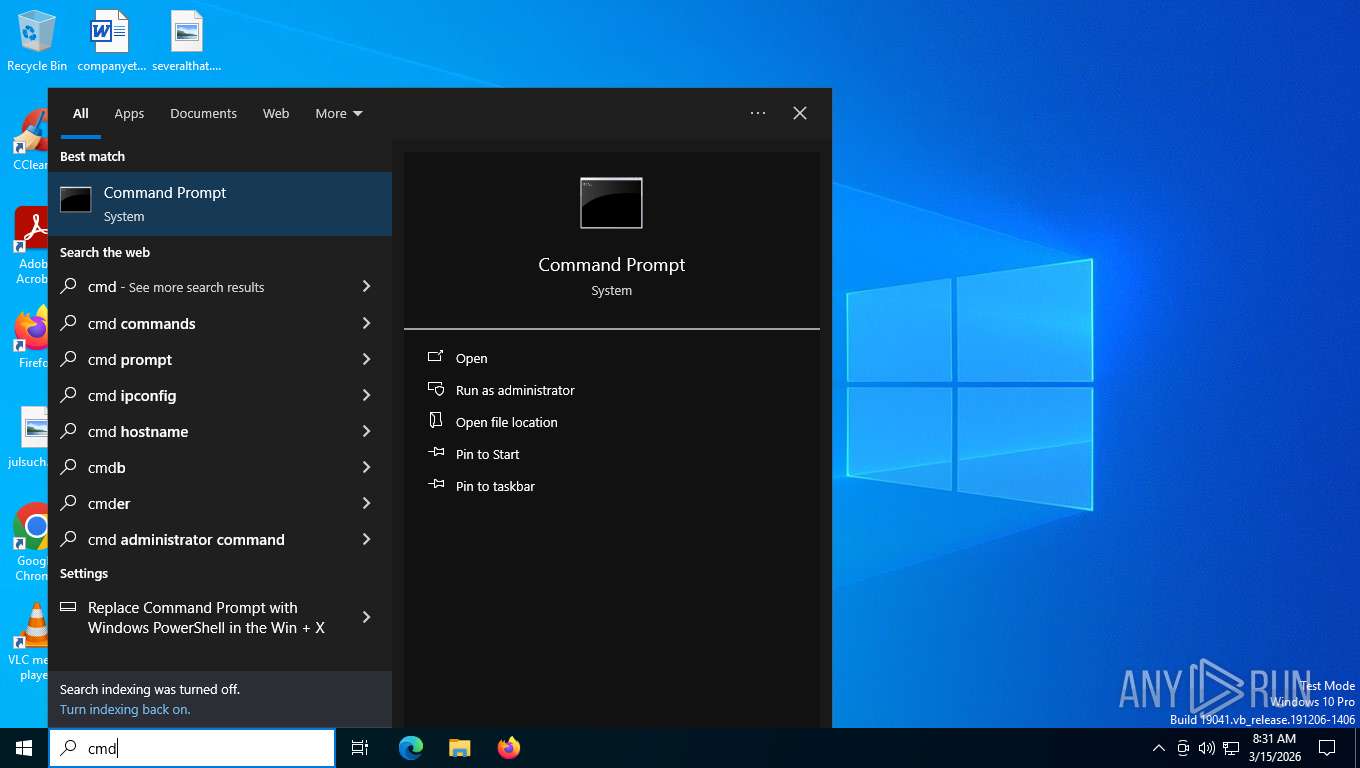This screenshot has width=1360, height=768.
Task: Click search magnifier icon beside cmd hostname
Action: pyautogui.click(x=68, y=431)
